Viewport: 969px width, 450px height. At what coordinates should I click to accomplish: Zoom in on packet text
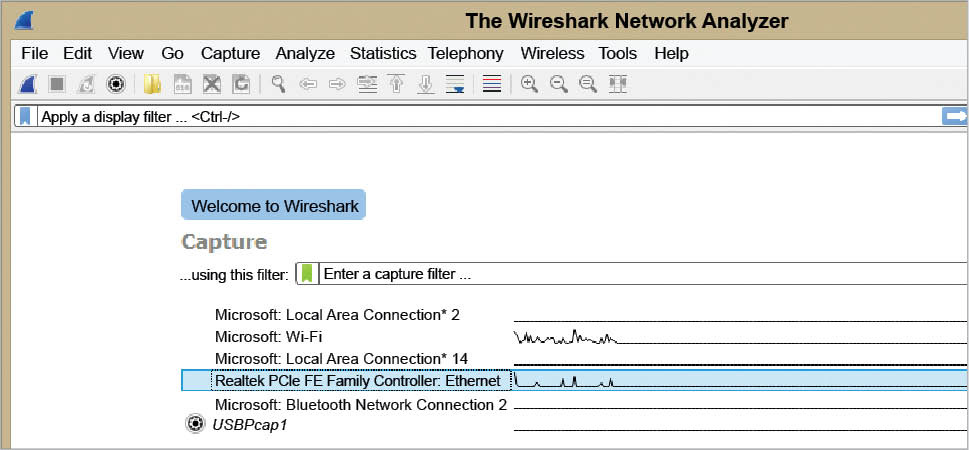(x=529, y=84)
